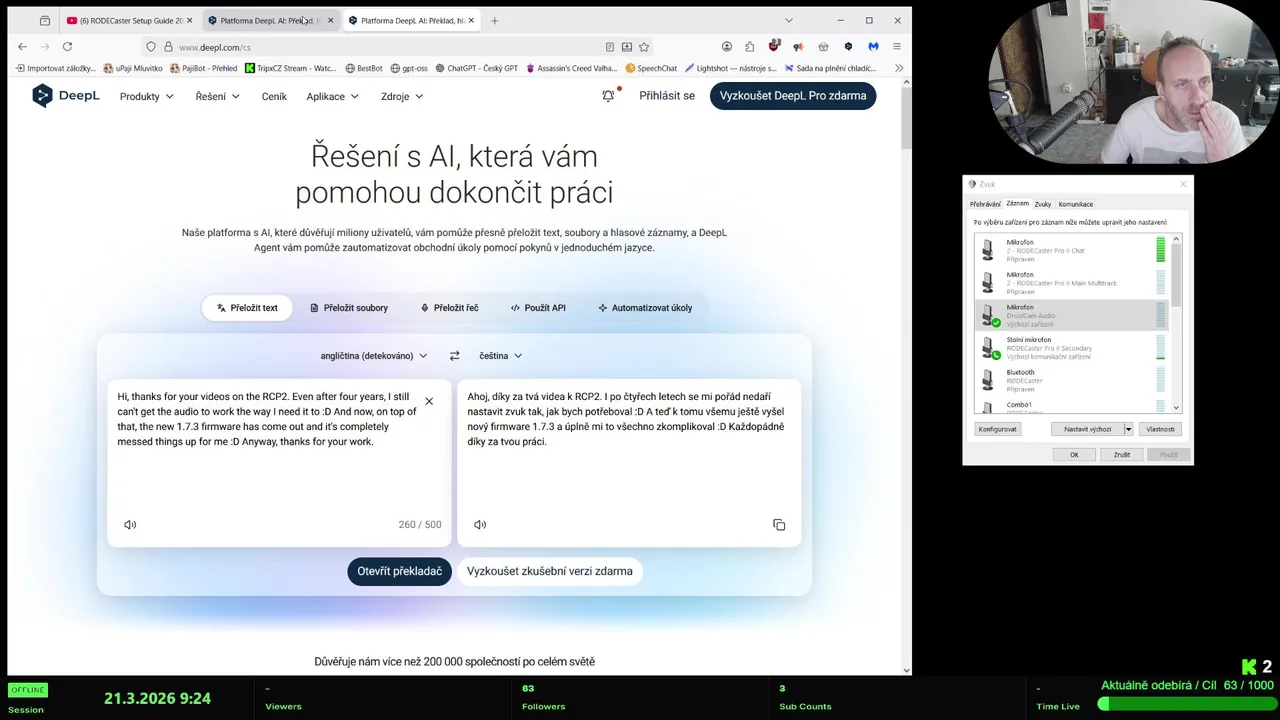Switch to Zvuky tab in Zvuk dialog
This screenshot has height=720, width=1280.
point(1043,204)
